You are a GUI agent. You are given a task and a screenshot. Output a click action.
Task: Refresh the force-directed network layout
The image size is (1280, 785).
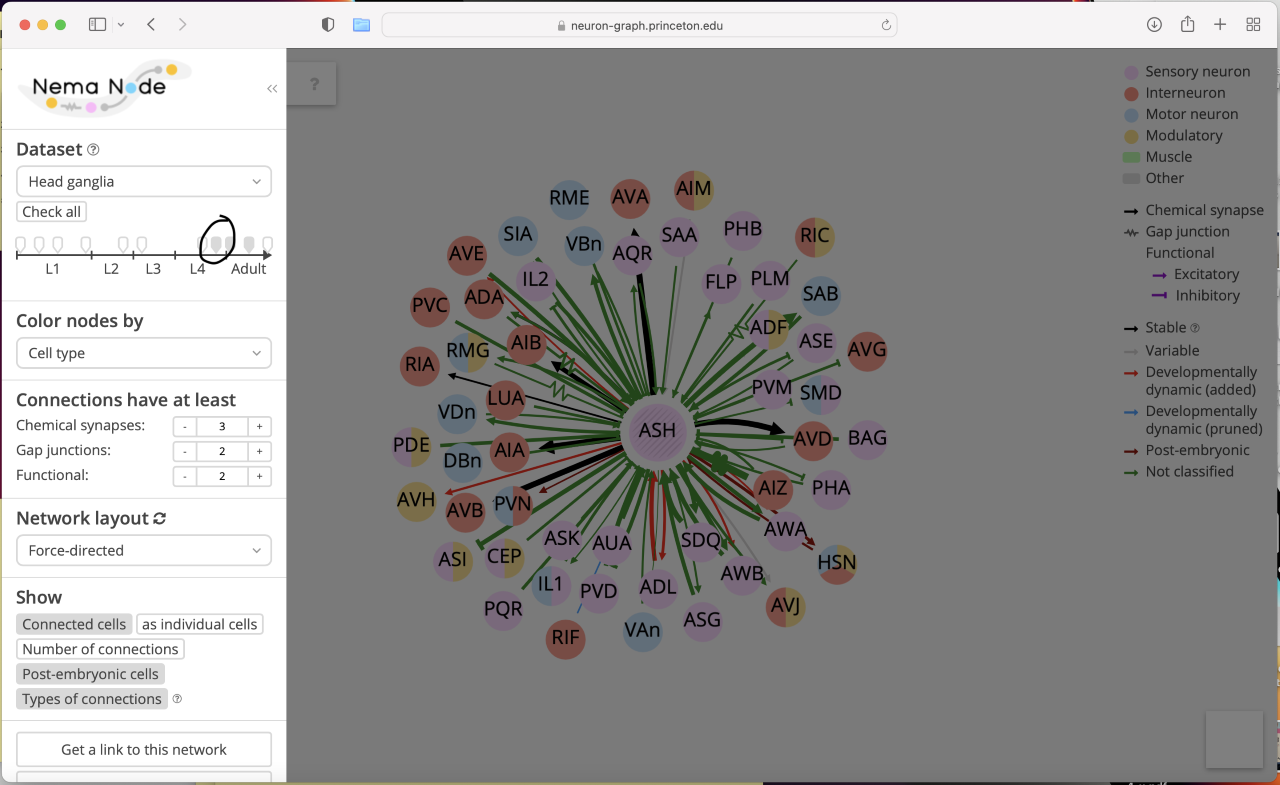click(x=160, y=518)
